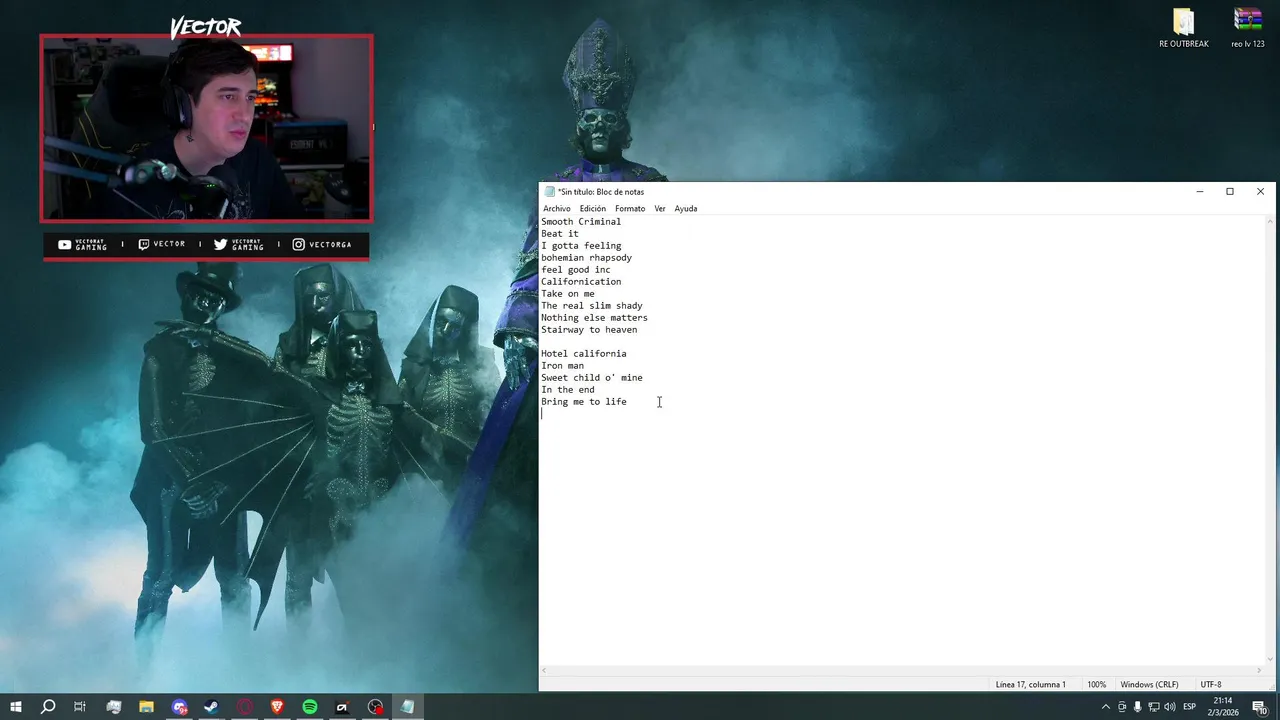Open network status tray icon
The image size is (1280, 720).
pos(1153,707)
